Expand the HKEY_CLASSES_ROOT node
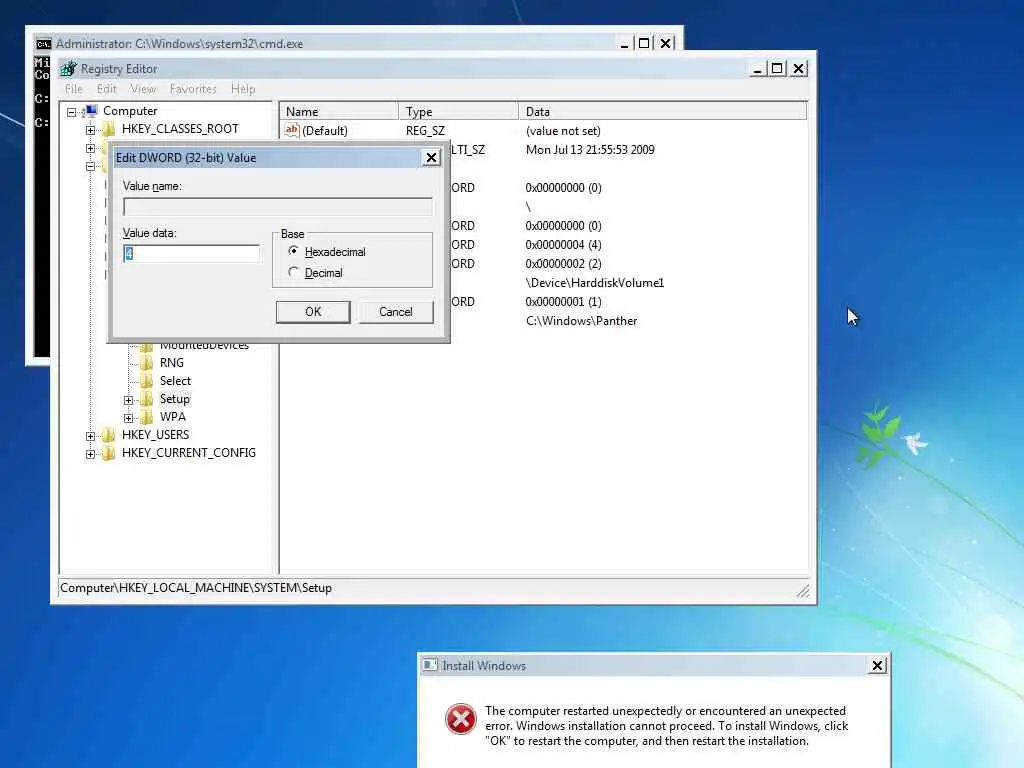 click(x=90, y=129)
